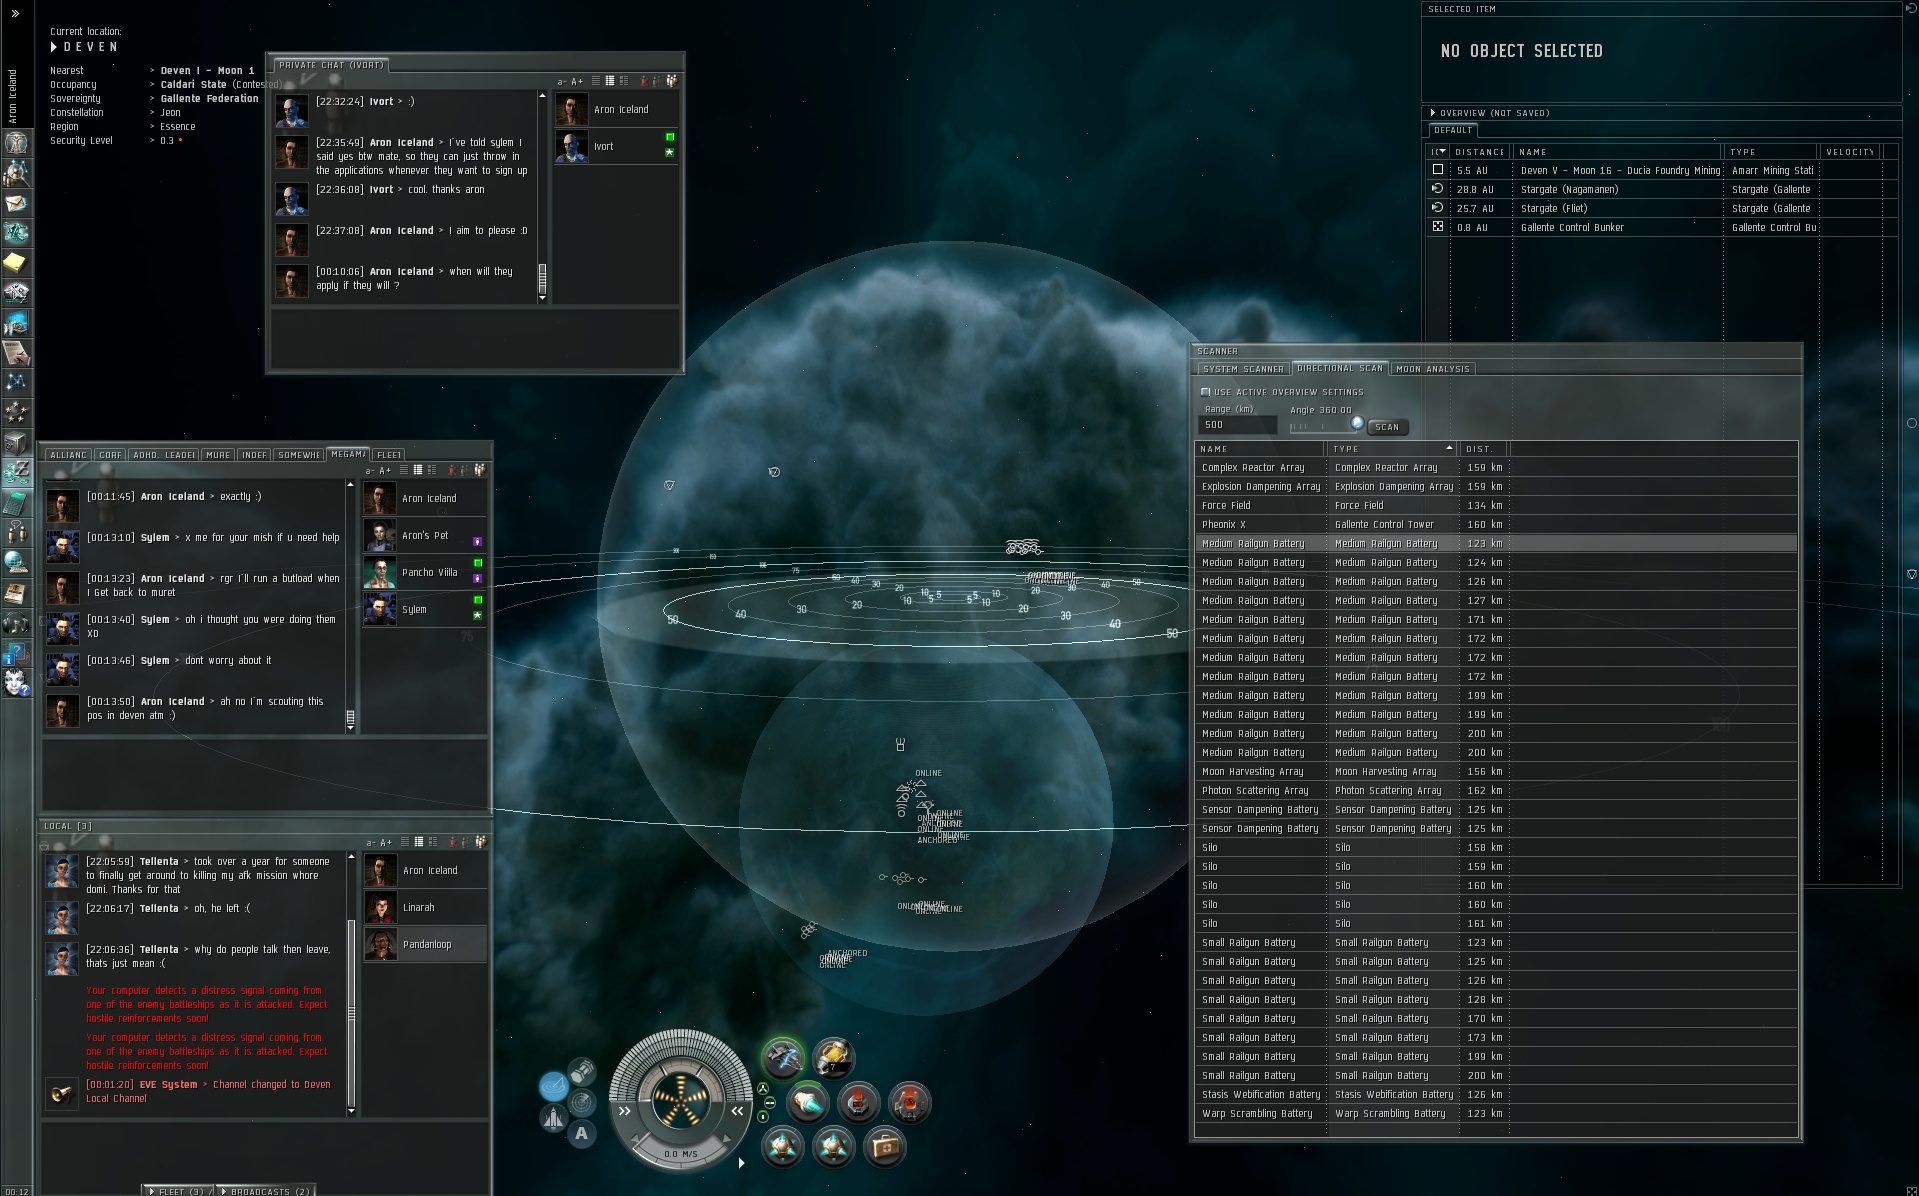Screen dimensions: 1919x1196
Task: Toggle the Stargate (Nagamanen) row icon
Action: click(1438, 189)
